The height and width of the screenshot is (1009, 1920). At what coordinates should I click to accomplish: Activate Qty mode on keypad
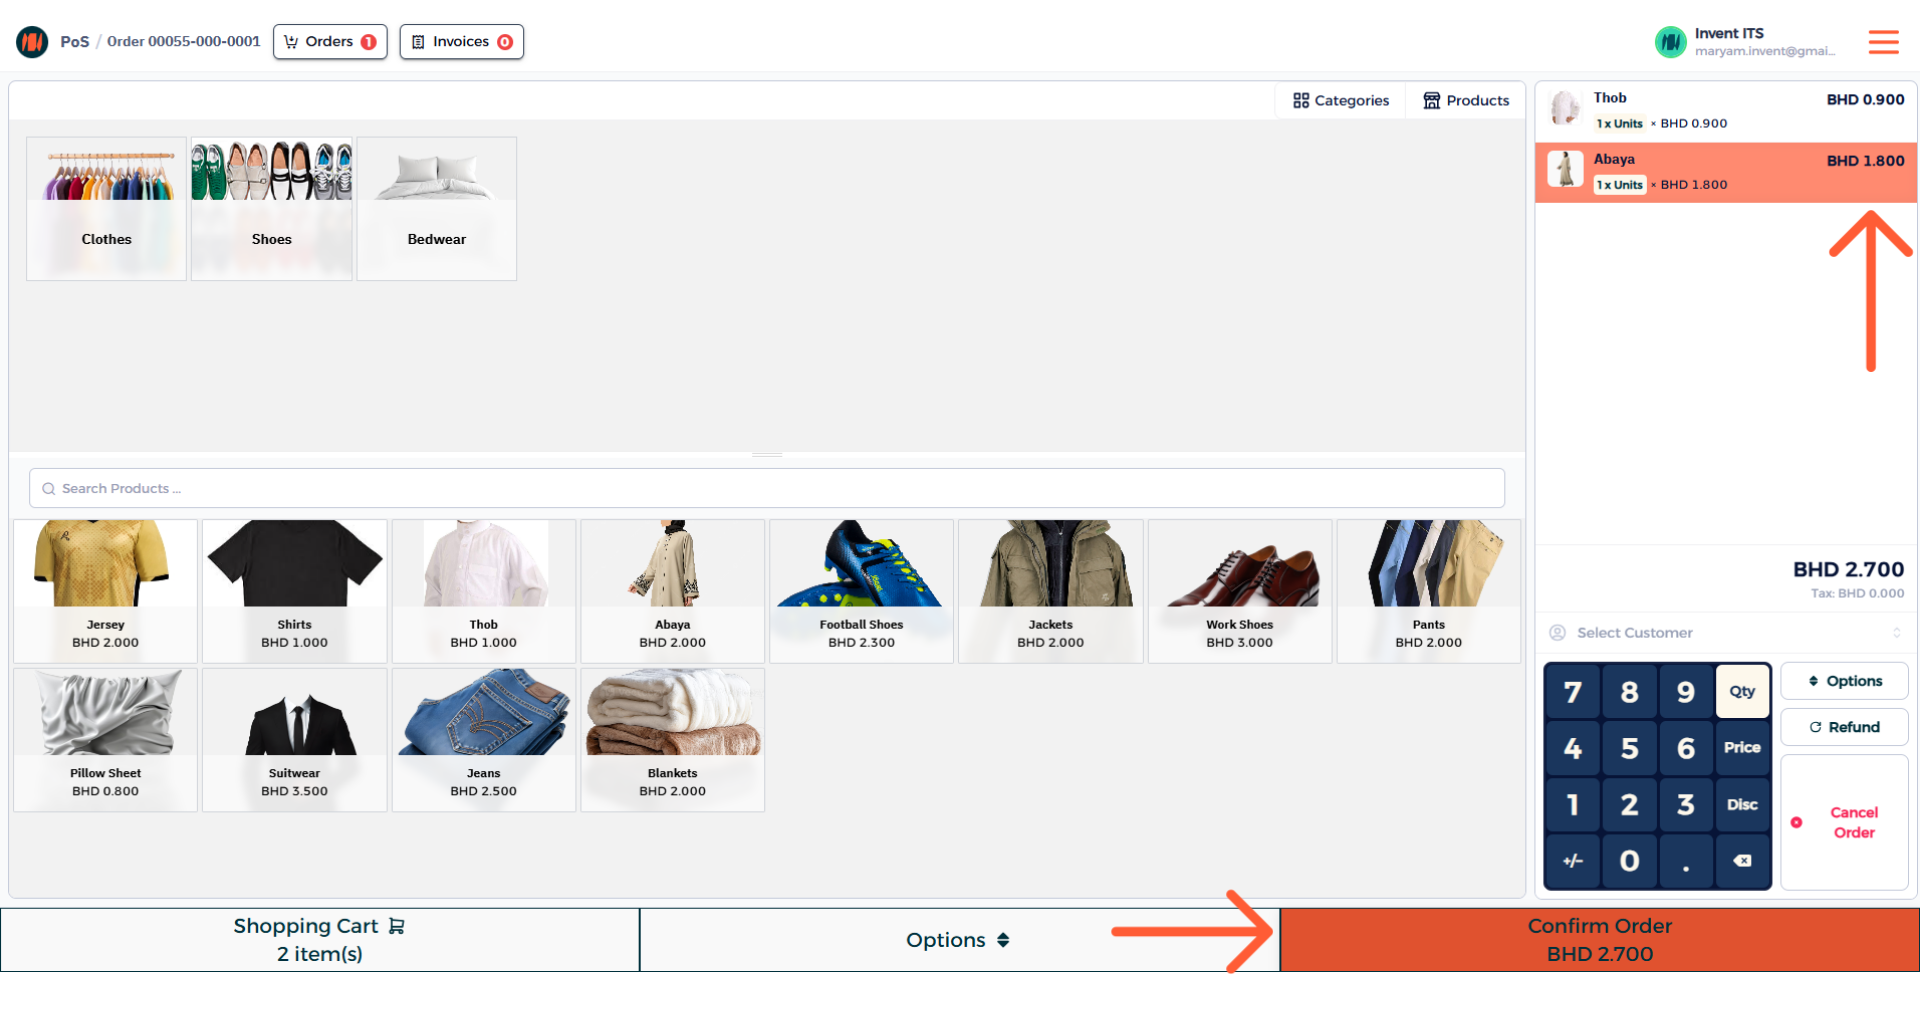point(1742,691)
